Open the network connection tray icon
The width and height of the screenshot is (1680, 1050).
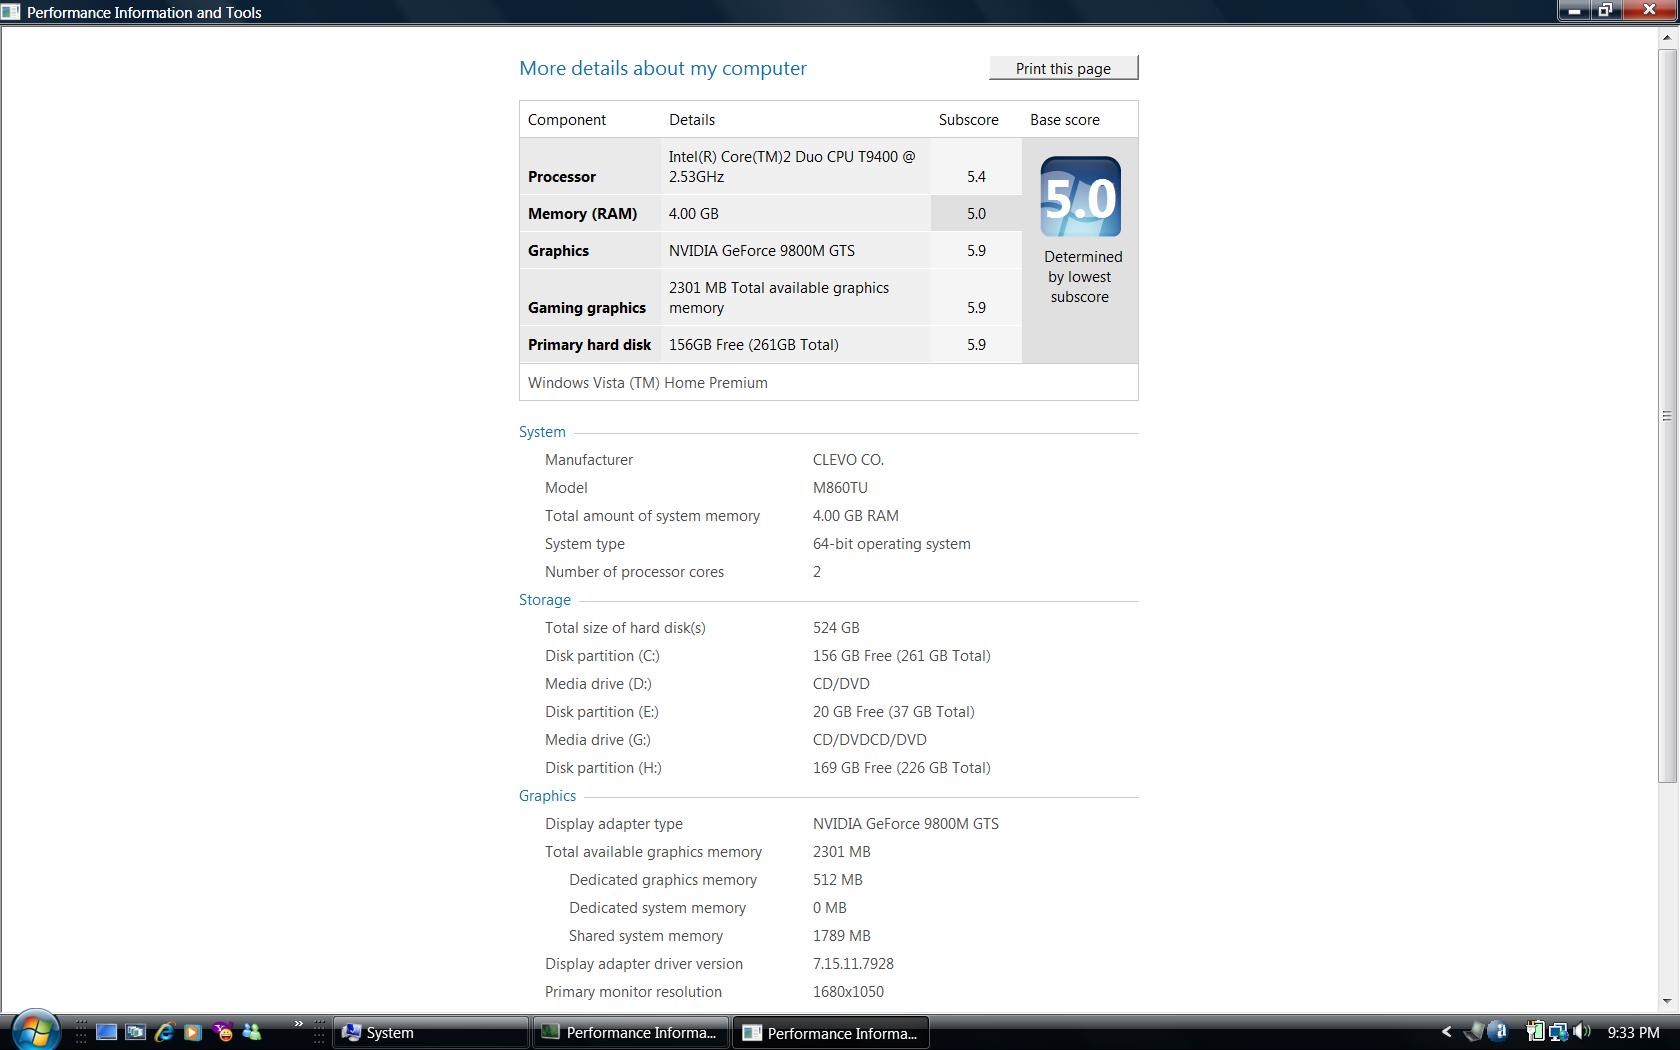click(1558, 1032)
